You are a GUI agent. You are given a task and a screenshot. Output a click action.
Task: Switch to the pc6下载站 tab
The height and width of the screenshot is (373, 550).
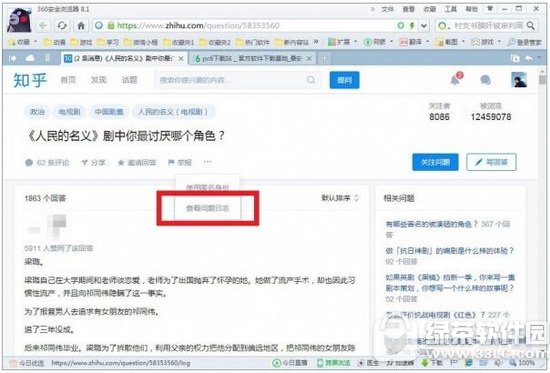(x=251, y=59)
